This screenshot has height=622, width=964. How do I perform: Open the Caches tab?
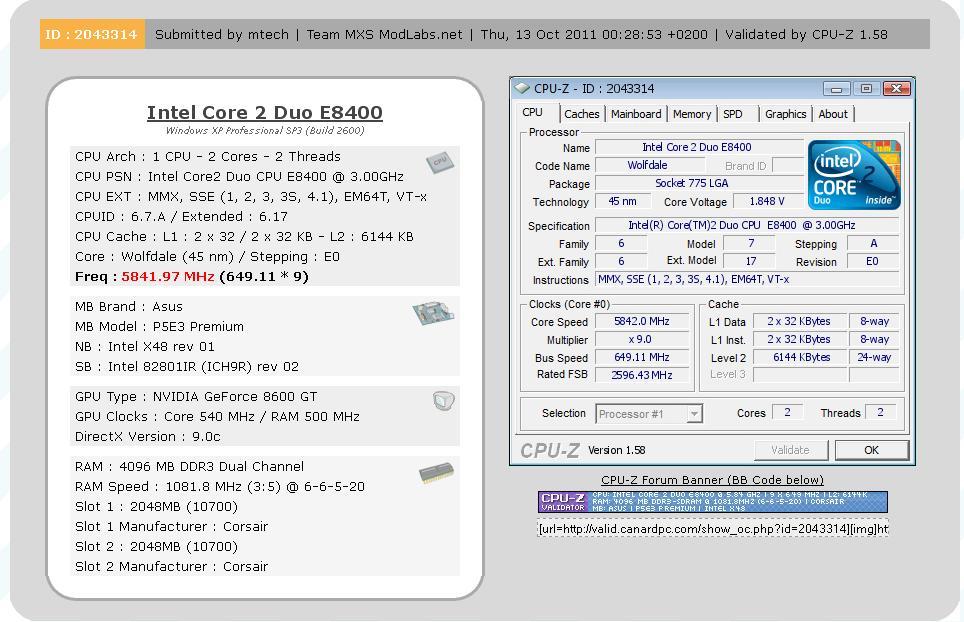pyautogui.click(x=581, y=114)
